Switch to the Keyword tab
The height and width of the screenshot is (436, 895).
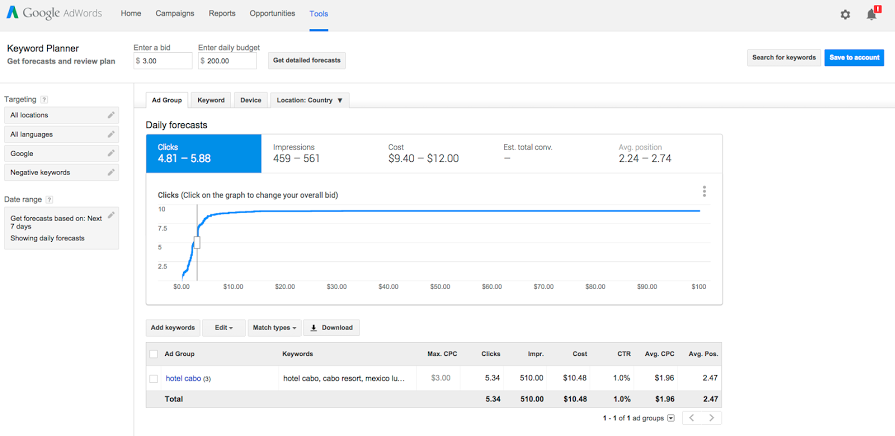[211, 100]
